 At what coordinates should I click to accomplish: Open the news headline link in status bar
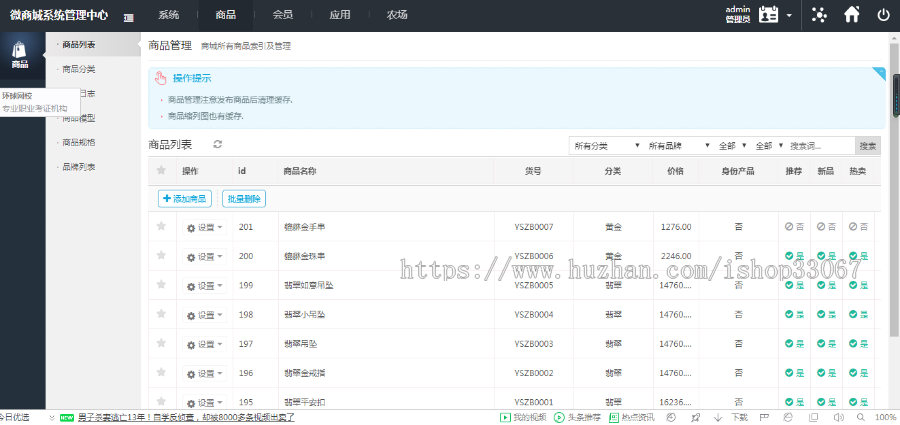[186, 418]
